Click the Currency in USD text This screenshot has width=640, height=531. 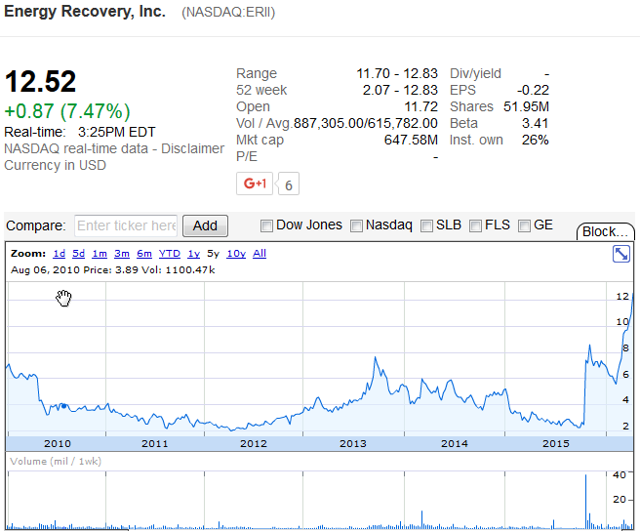55,165
